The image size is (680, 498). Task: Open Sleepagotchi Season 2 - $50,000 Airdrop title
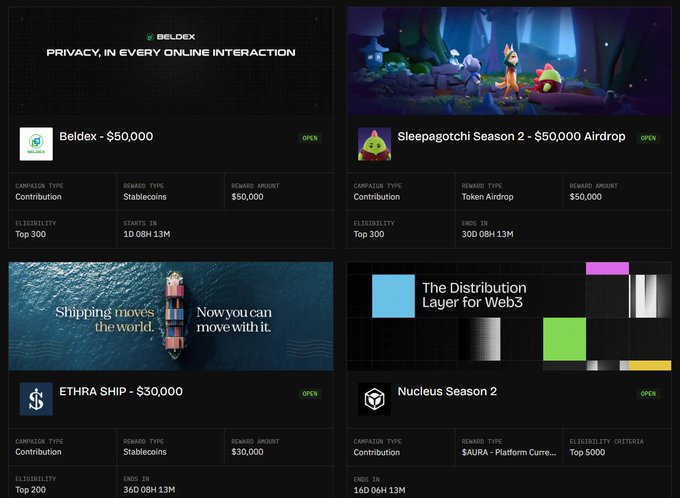coord(511,136)
